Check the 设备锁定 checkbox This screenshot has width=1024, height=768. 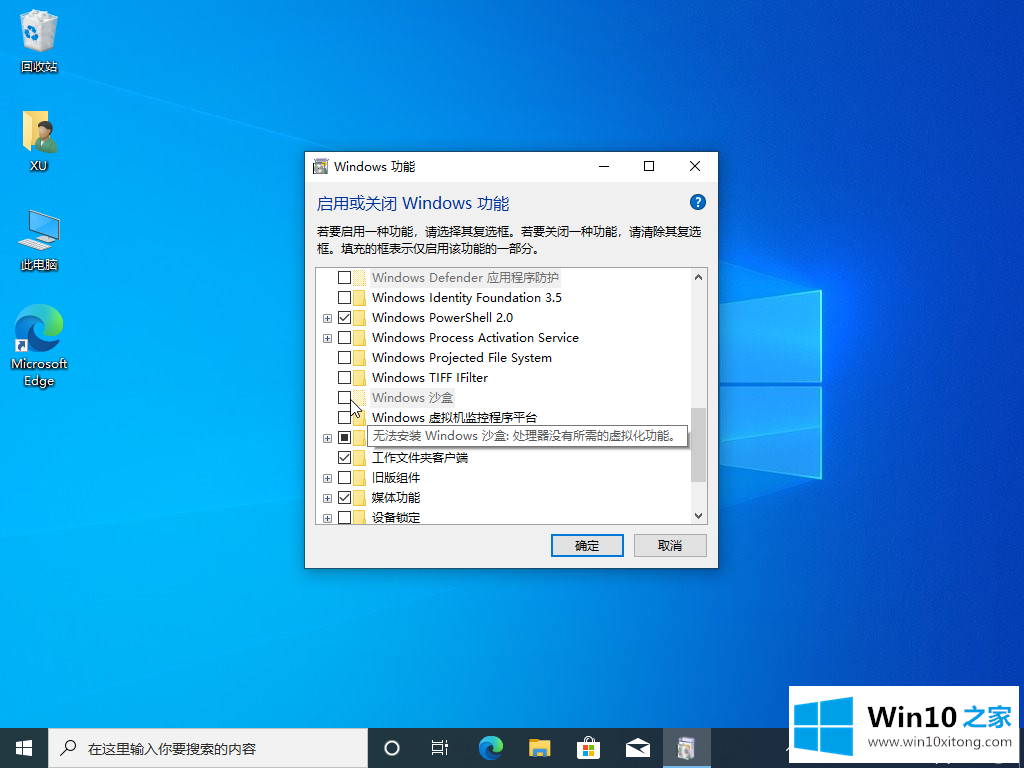[x=344, y=518]
